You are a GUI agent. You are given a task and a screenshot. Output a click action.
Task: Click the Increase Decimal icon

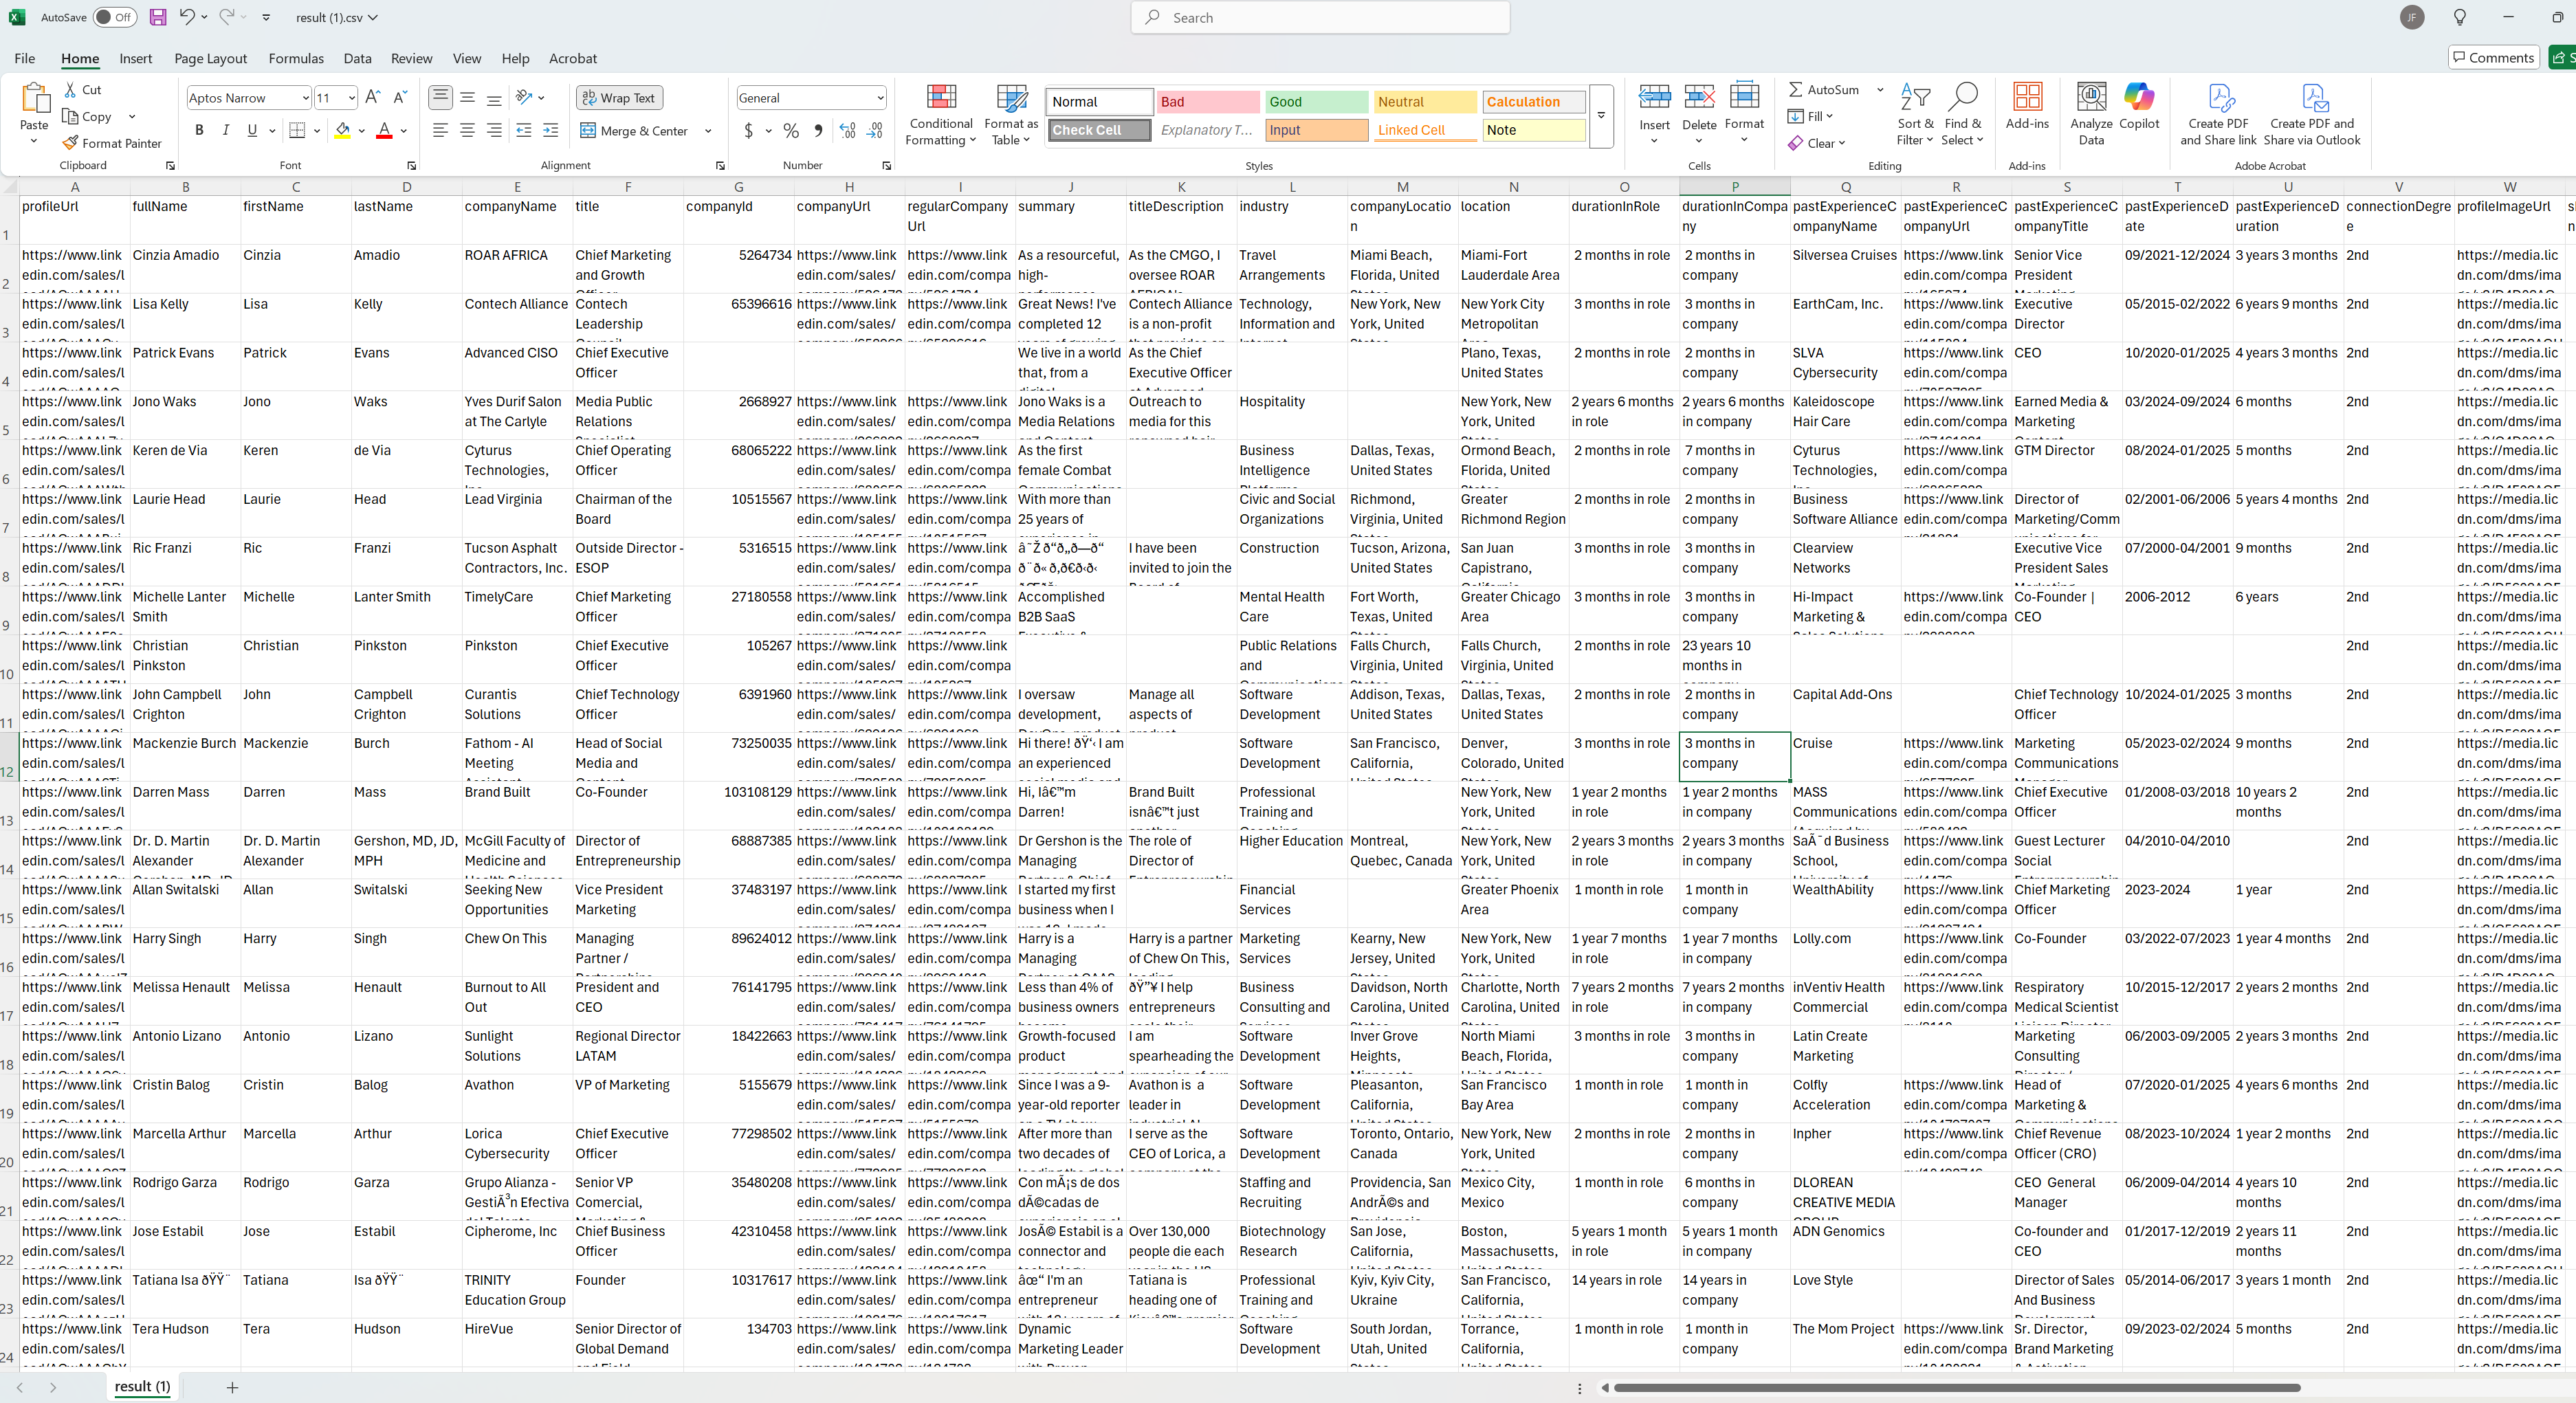pos(847,130)
